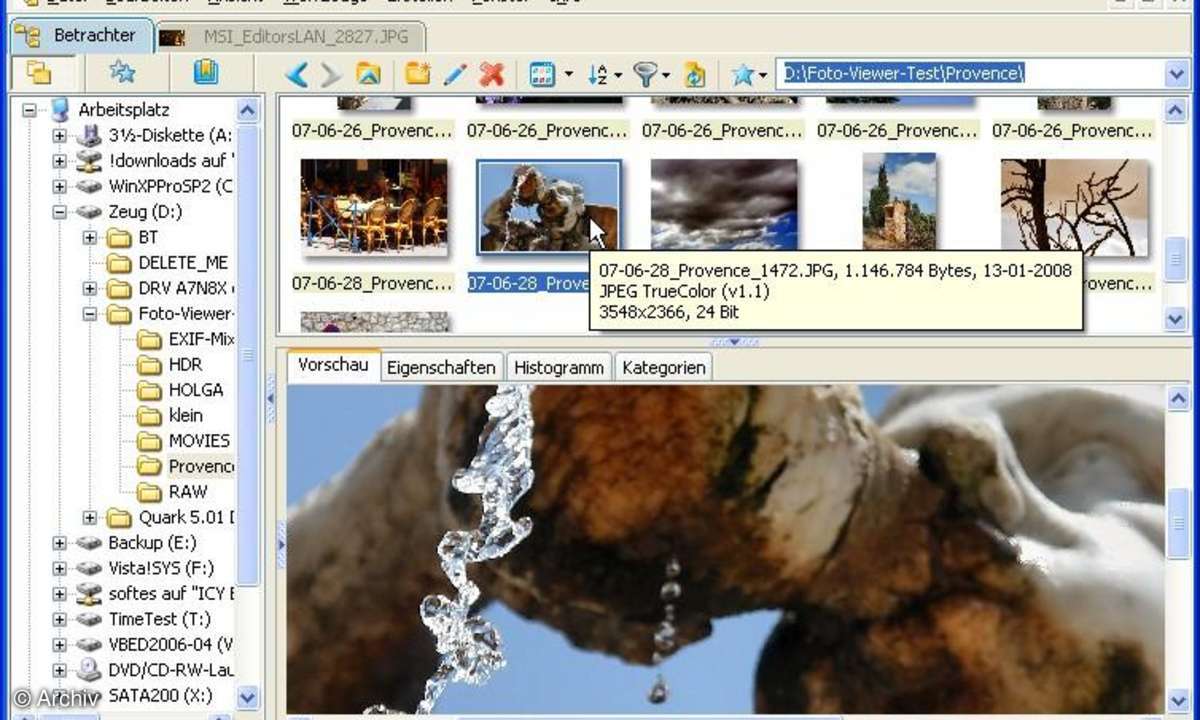Expand the TimeTest (T:) drive node
This screenshot has width=1200, height=720.
(x=60, y=619)
